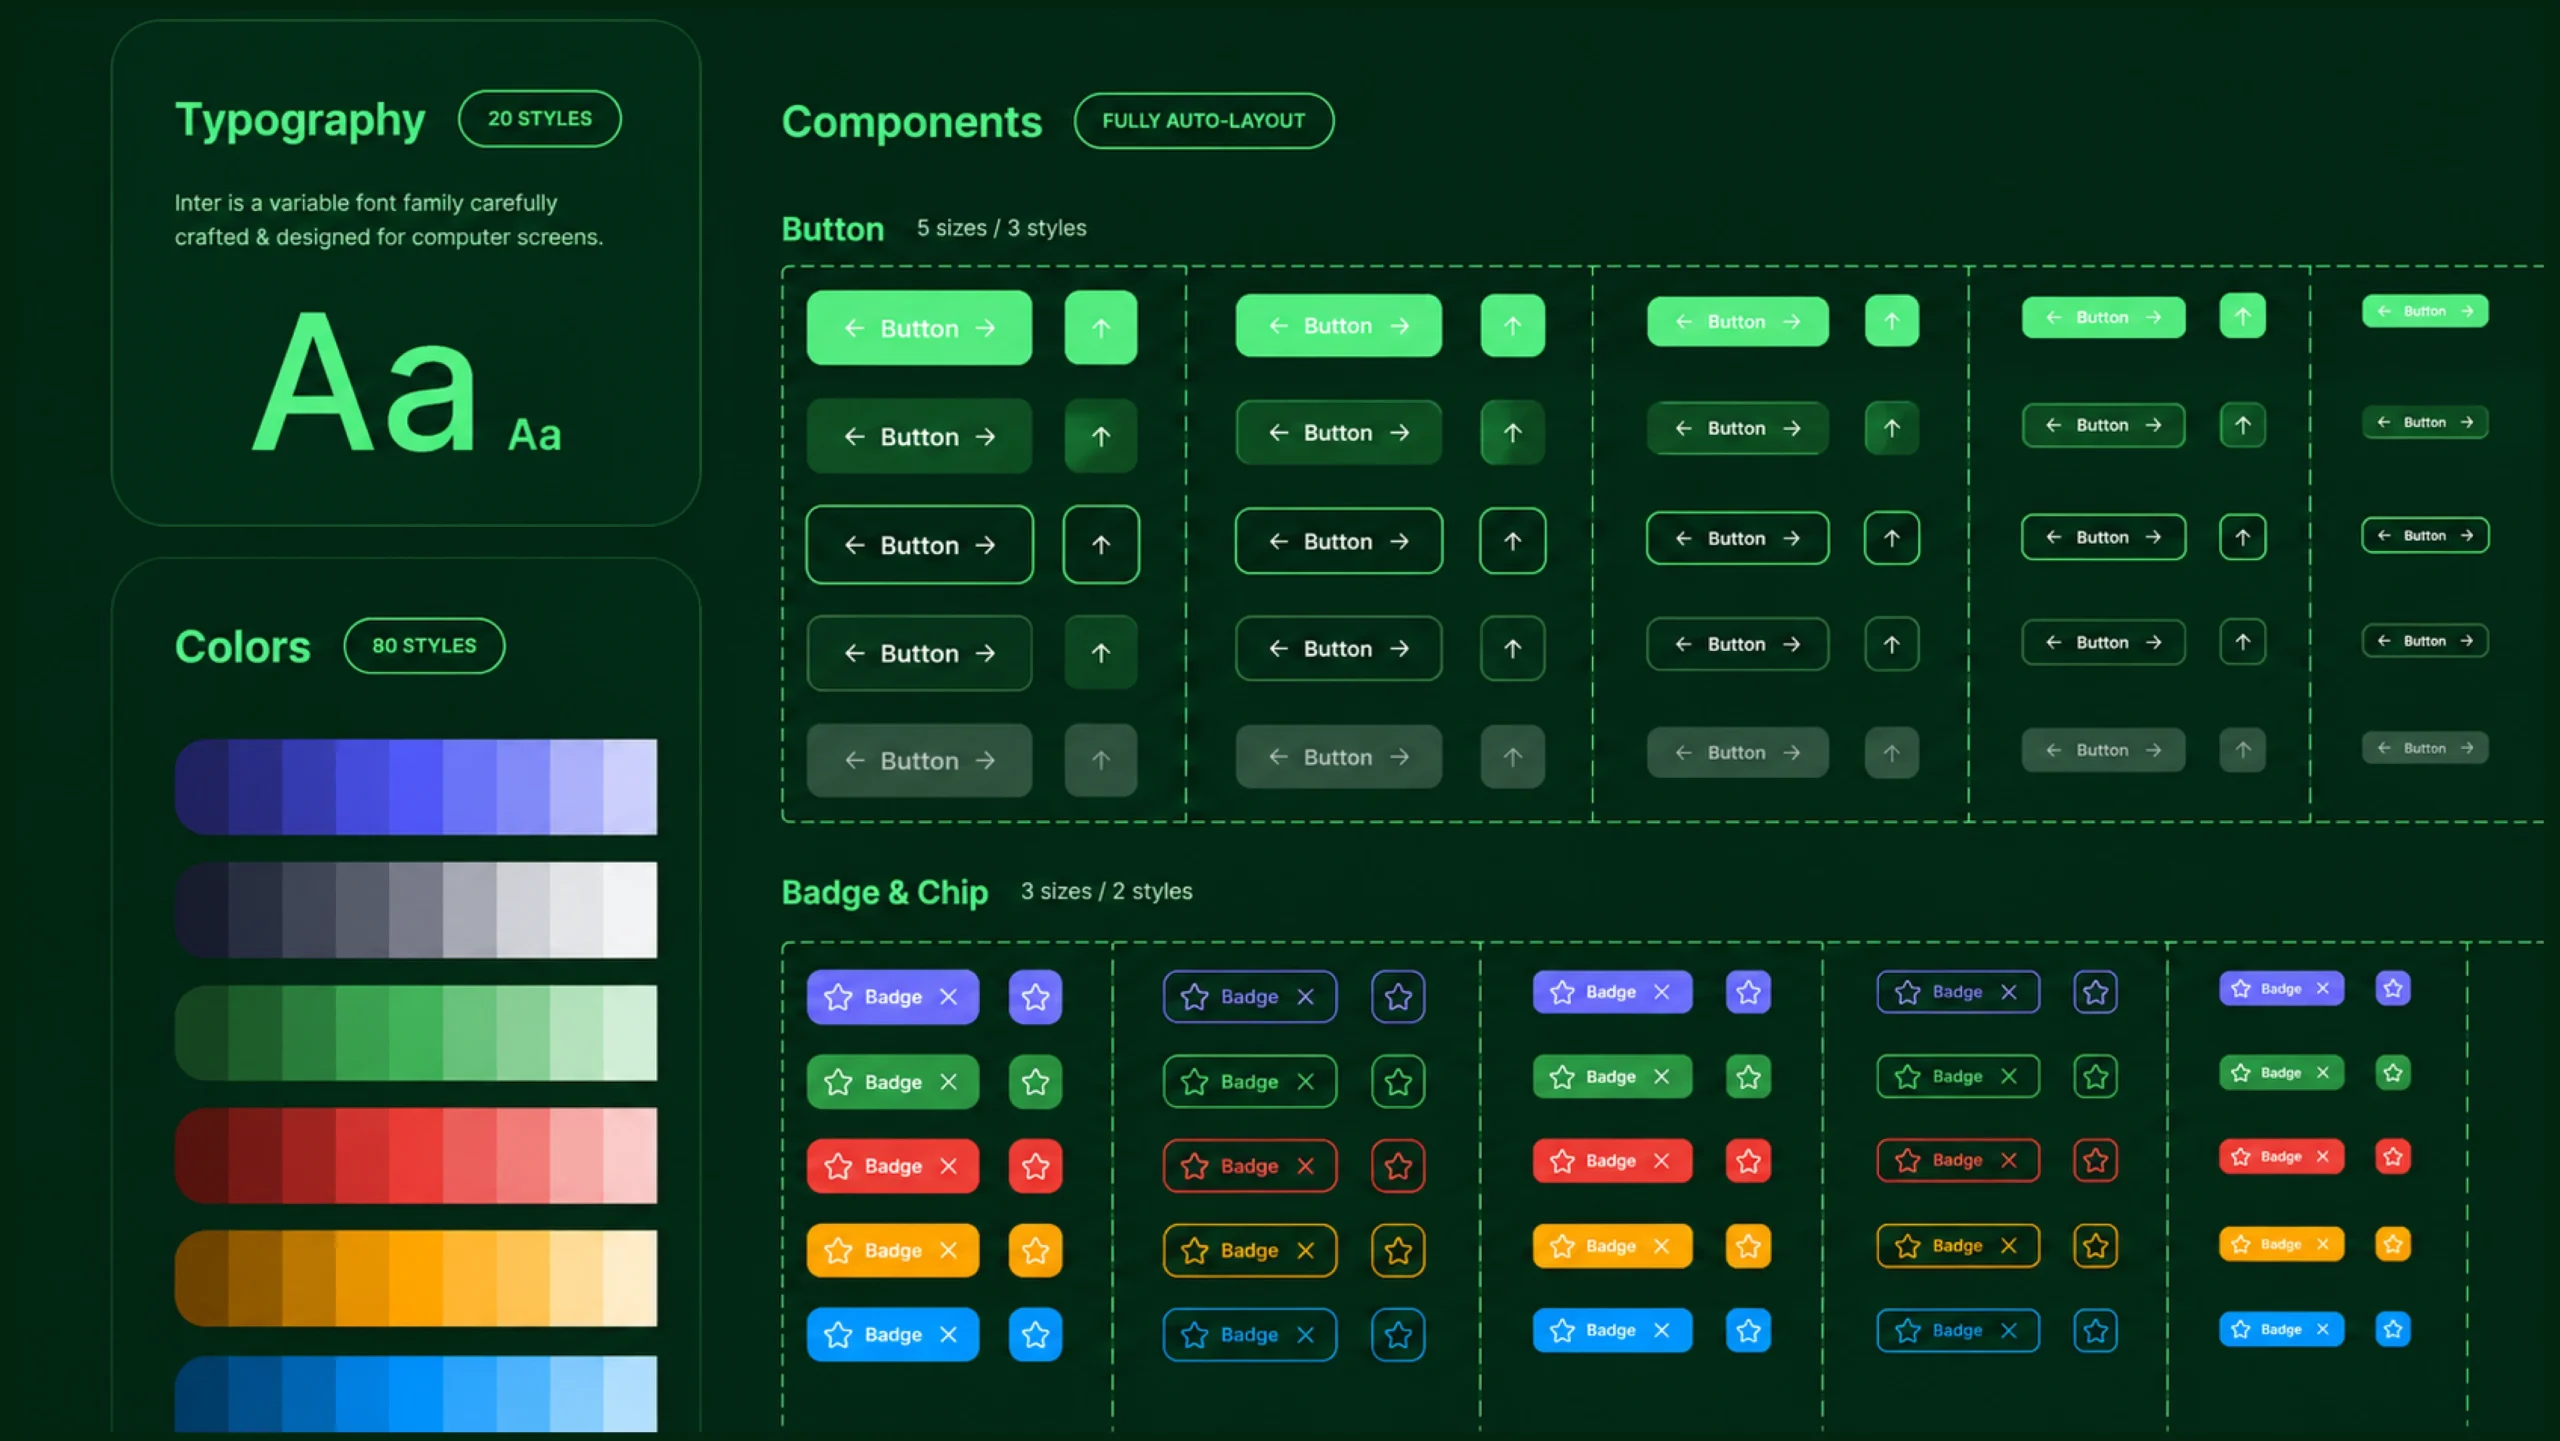
Task: Click the largest white-outlined up-arrow icon button
Action: coord(1100,544)
